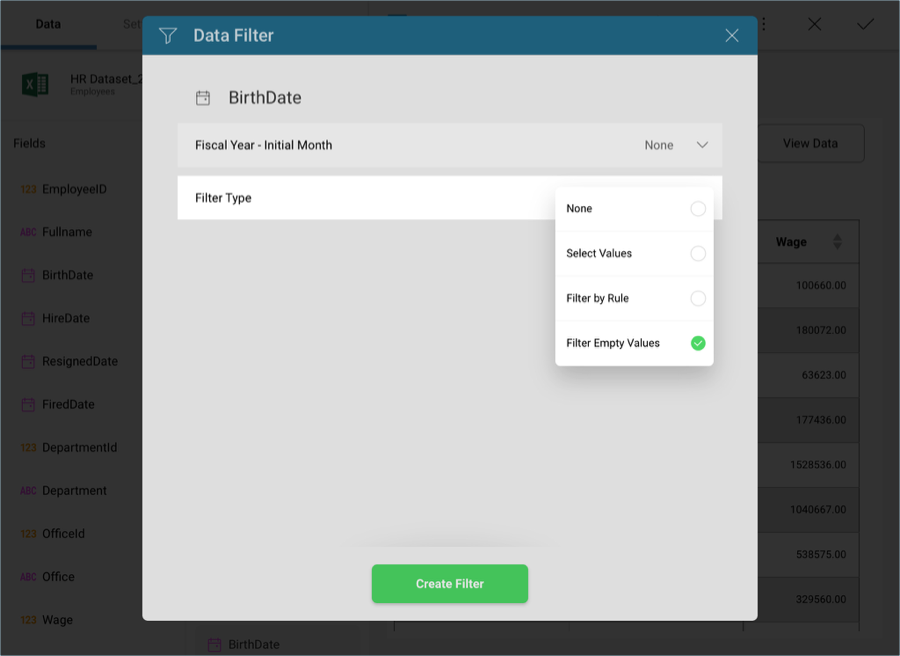
Task: Click the funnel icon in Data Filter header
Action: [x=168, y=36]
